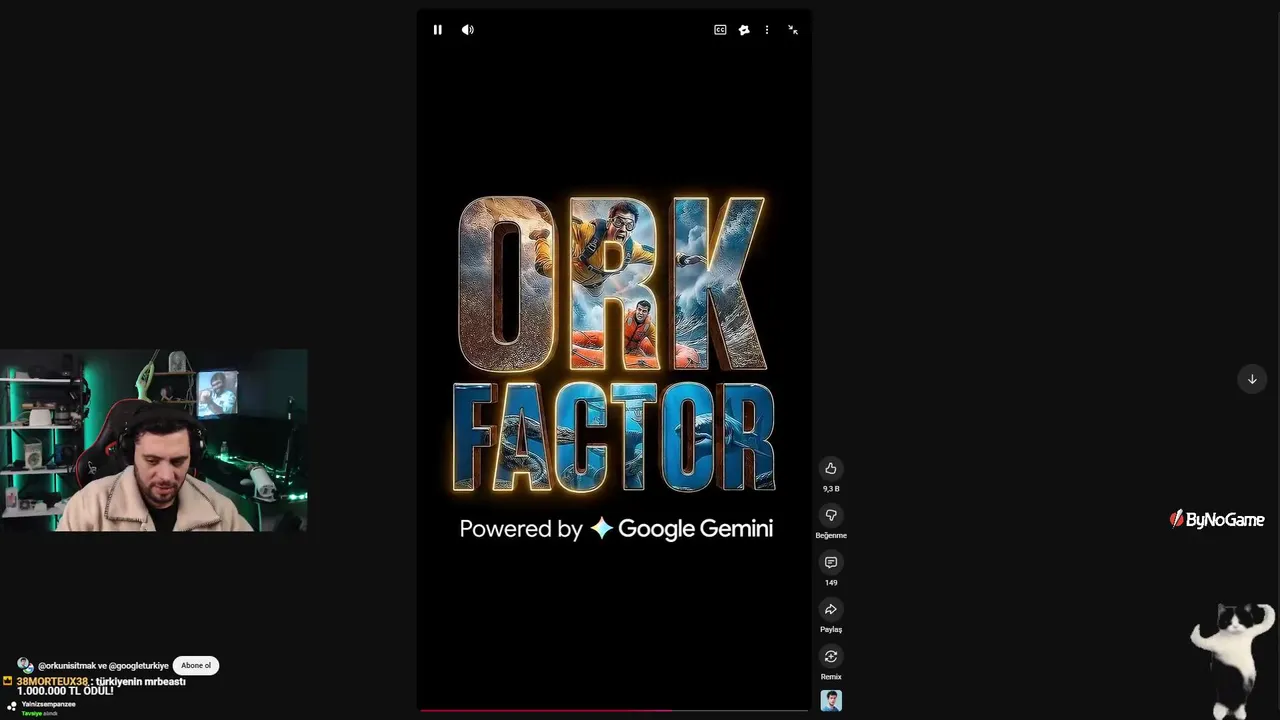
Task: Share the Short via Paylaş icon
Action: click(831, 609)
